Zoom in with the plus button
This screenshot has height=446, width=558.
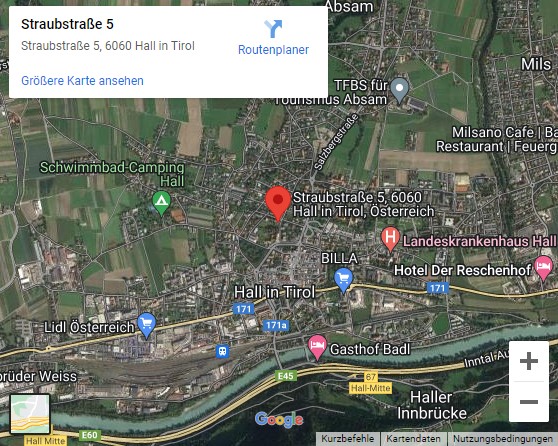point(529,361)
